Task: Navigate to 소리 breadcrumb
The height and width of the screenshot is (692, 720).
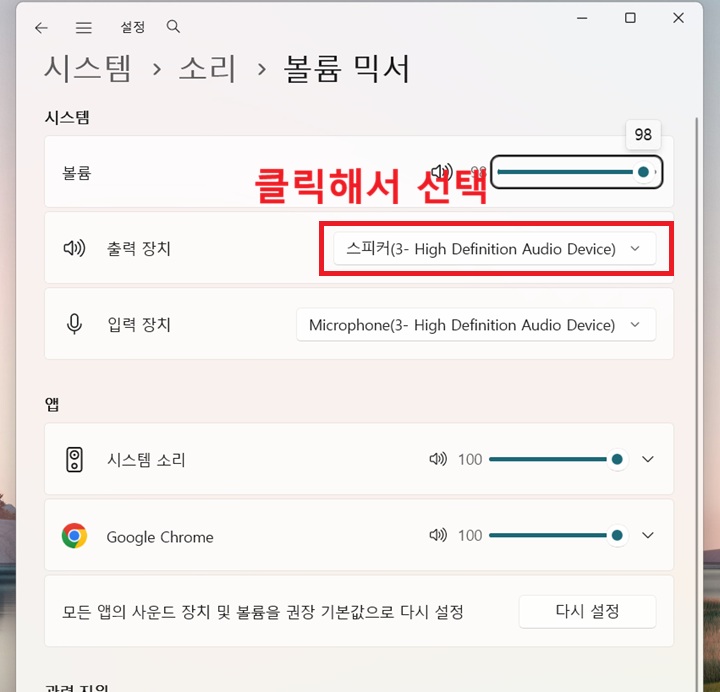Action: 207,69
